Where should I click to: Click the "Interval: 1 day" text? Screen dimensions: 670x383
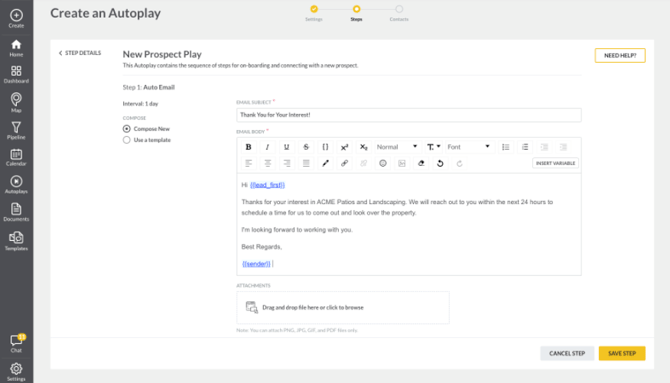pos(140,104)
